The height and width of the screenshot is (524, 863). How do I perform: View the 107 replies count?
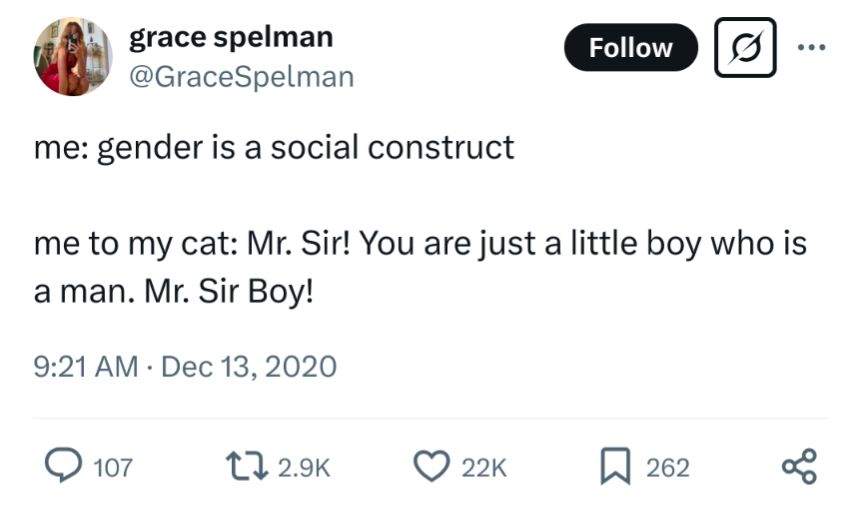pyautogui.click(x=113, y=468)
